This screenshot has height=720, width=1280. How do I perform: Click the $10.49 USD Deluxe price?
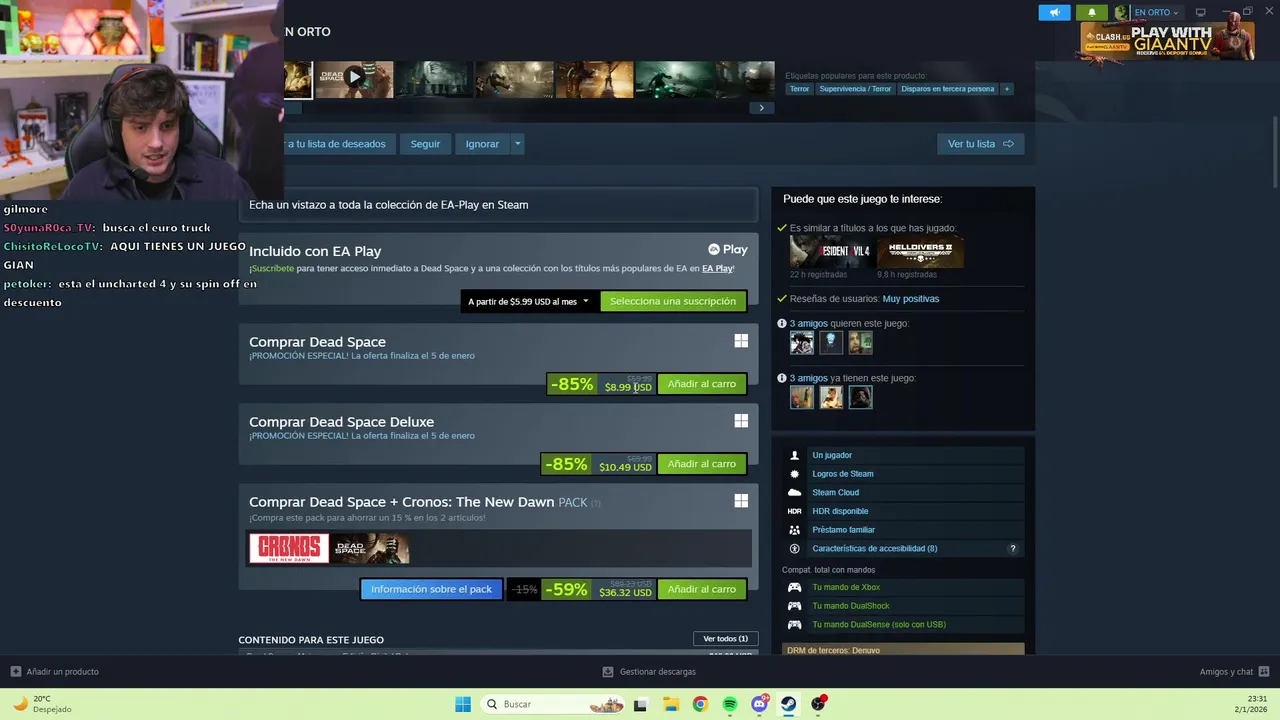click(x=625, y=467)
